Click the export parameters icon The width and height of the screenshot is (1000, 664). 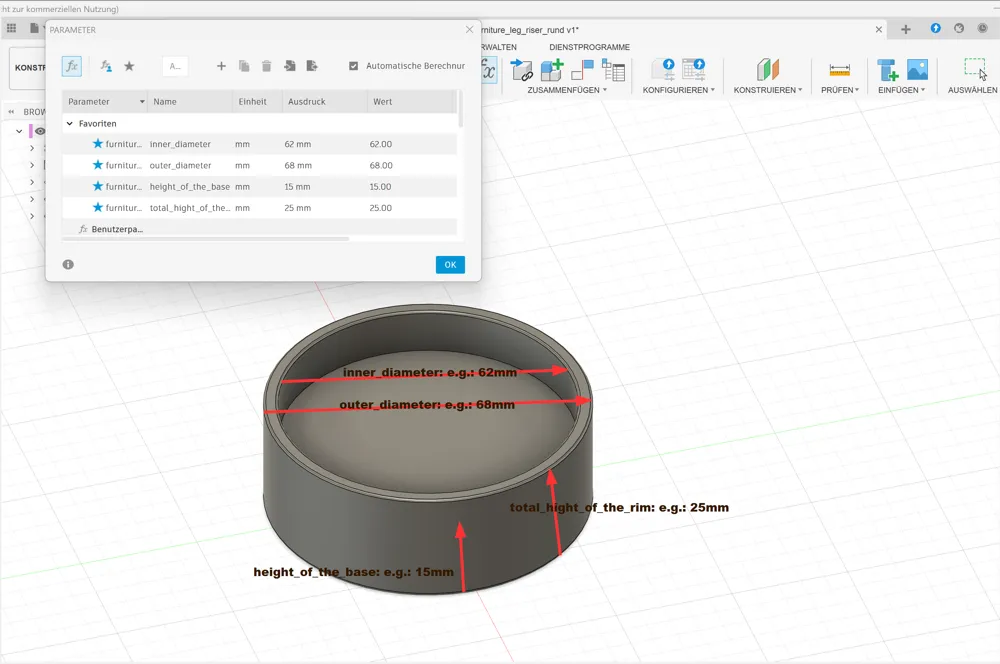tap(312, 66)
